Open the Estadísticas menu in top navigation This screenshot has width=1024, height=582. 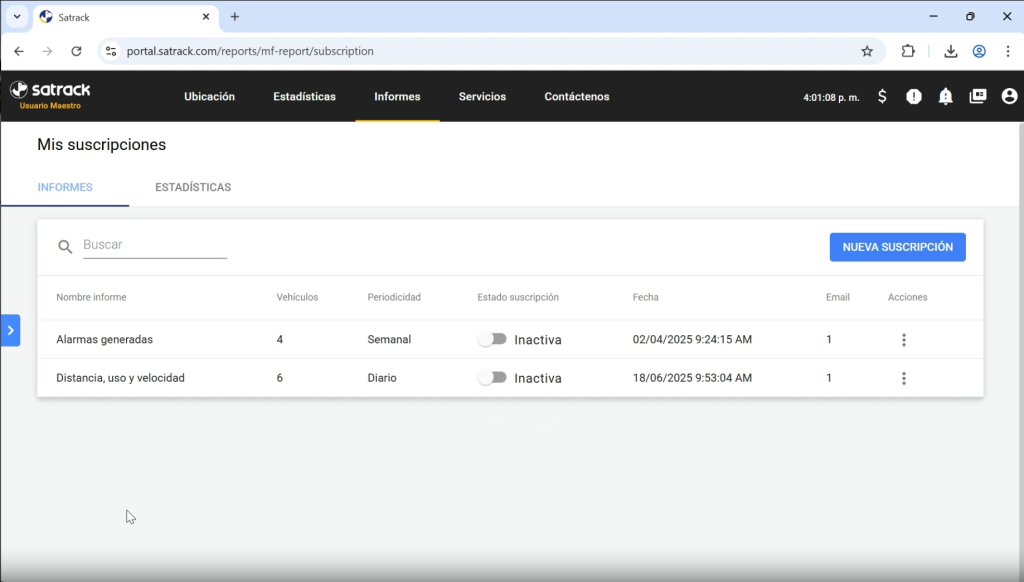(x=304, y=97)
